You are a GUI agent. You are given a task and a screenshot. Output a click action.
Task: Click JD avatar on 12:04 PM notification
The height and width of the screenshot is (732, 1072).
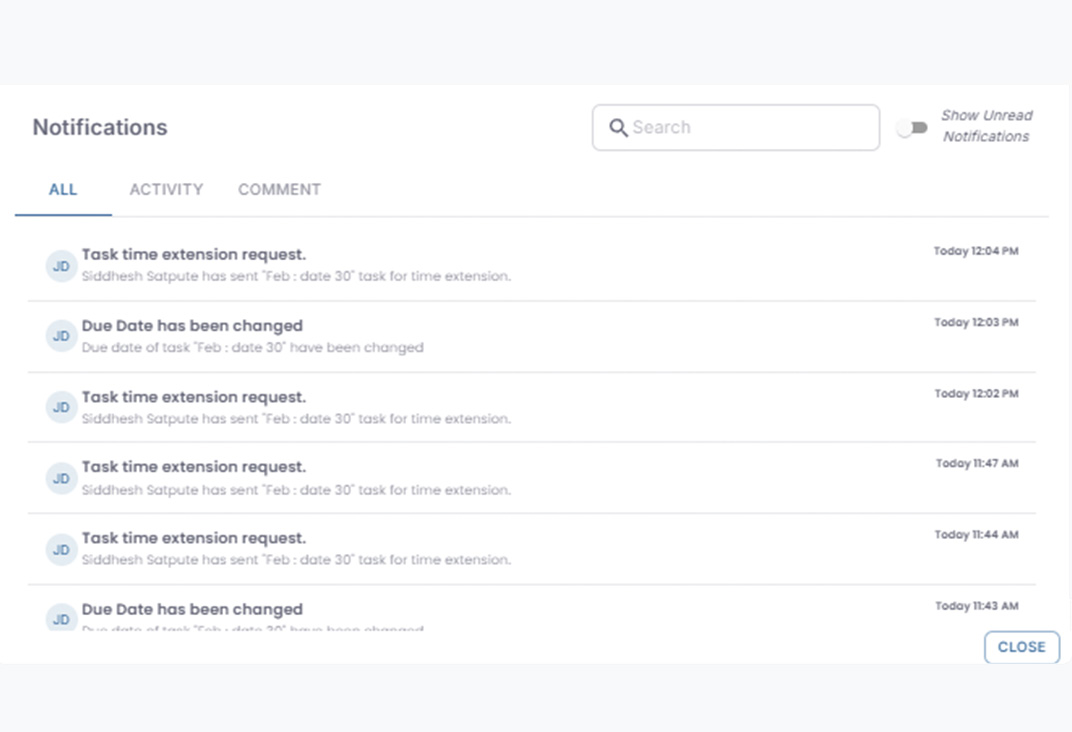coord(61,266)
